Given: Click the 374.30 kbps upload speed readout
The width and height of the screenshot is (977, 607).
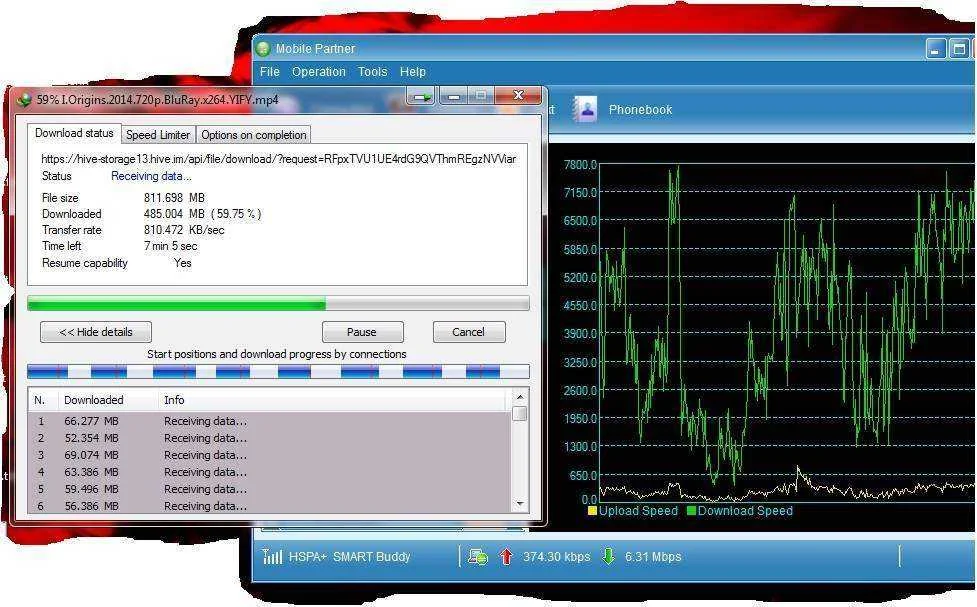Looking at the screenshot, I should [556, 557].
